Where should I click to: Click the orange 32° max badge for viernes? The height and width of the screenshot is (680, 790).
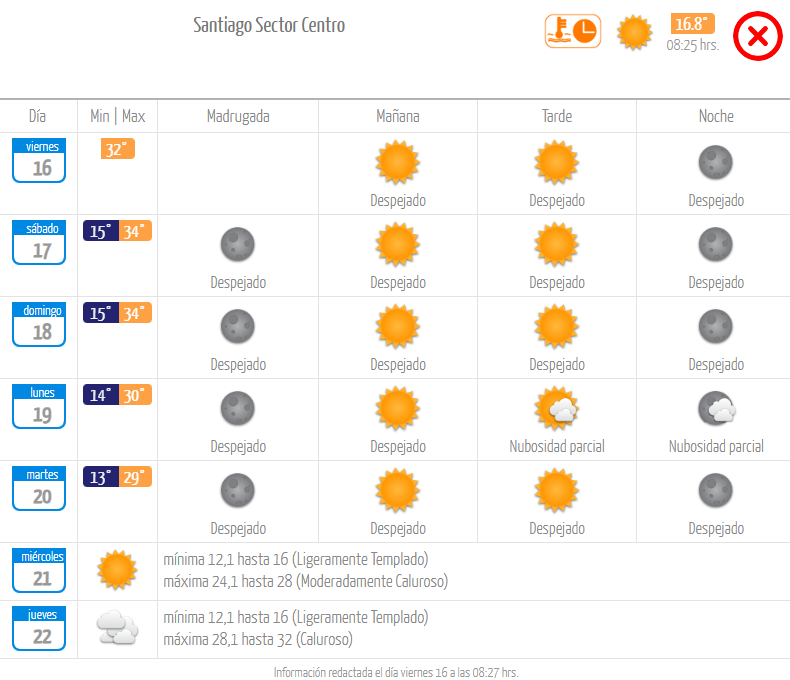pyautogui.click(x=118, y=149)
